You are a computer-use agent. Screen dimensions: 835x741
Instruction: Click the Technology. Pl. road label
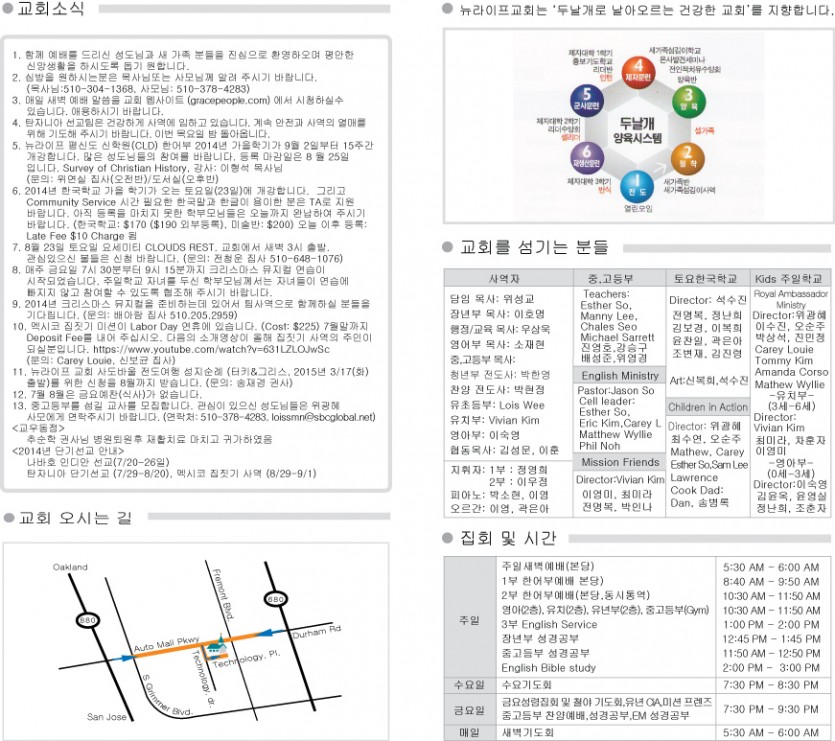pyautogui.click(x=246, y=659)
